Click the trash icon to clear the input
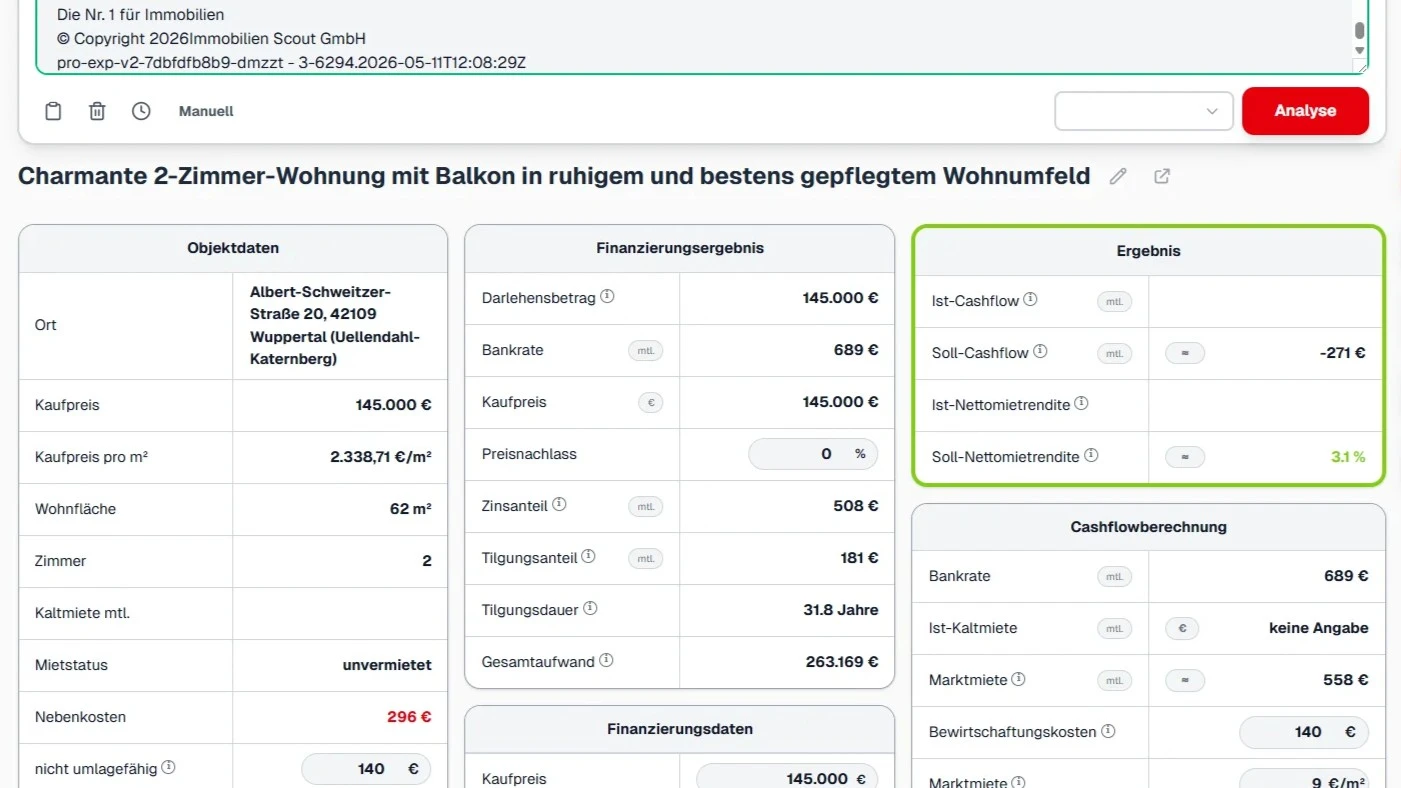Image resolution: width=1401 pixels, height=788 pixels. point(97,111)
